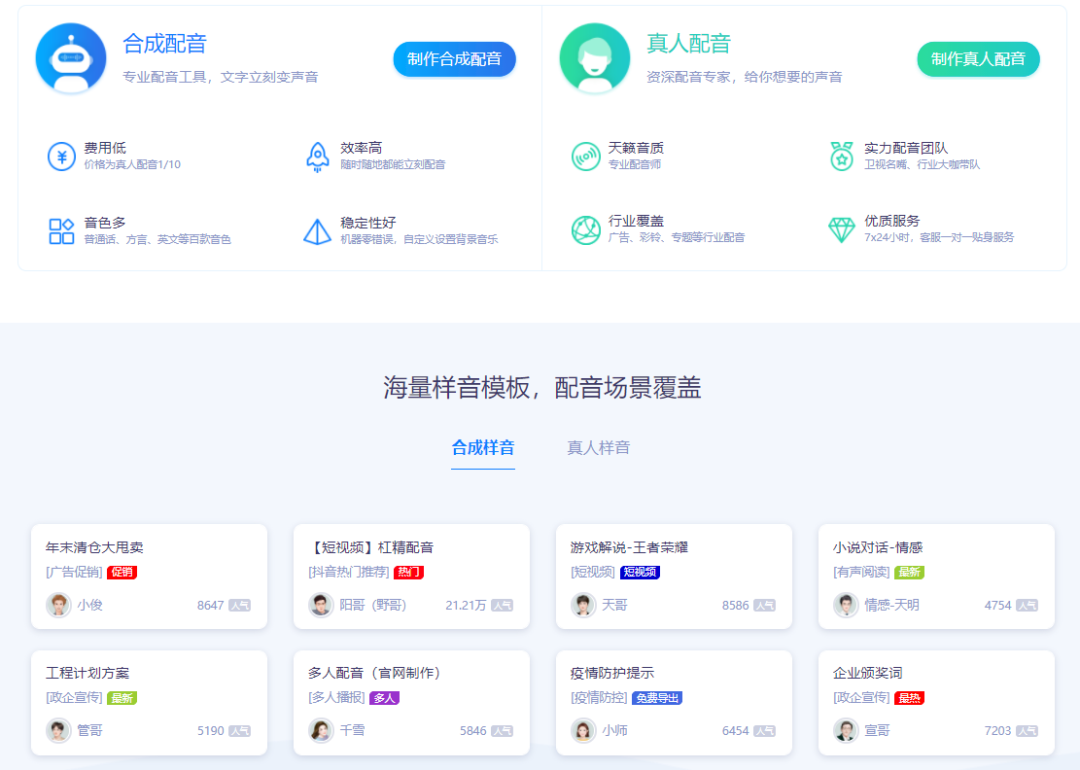
Task: Click the diamond 优质服务 icon
Action: click(x=842, y=230)
